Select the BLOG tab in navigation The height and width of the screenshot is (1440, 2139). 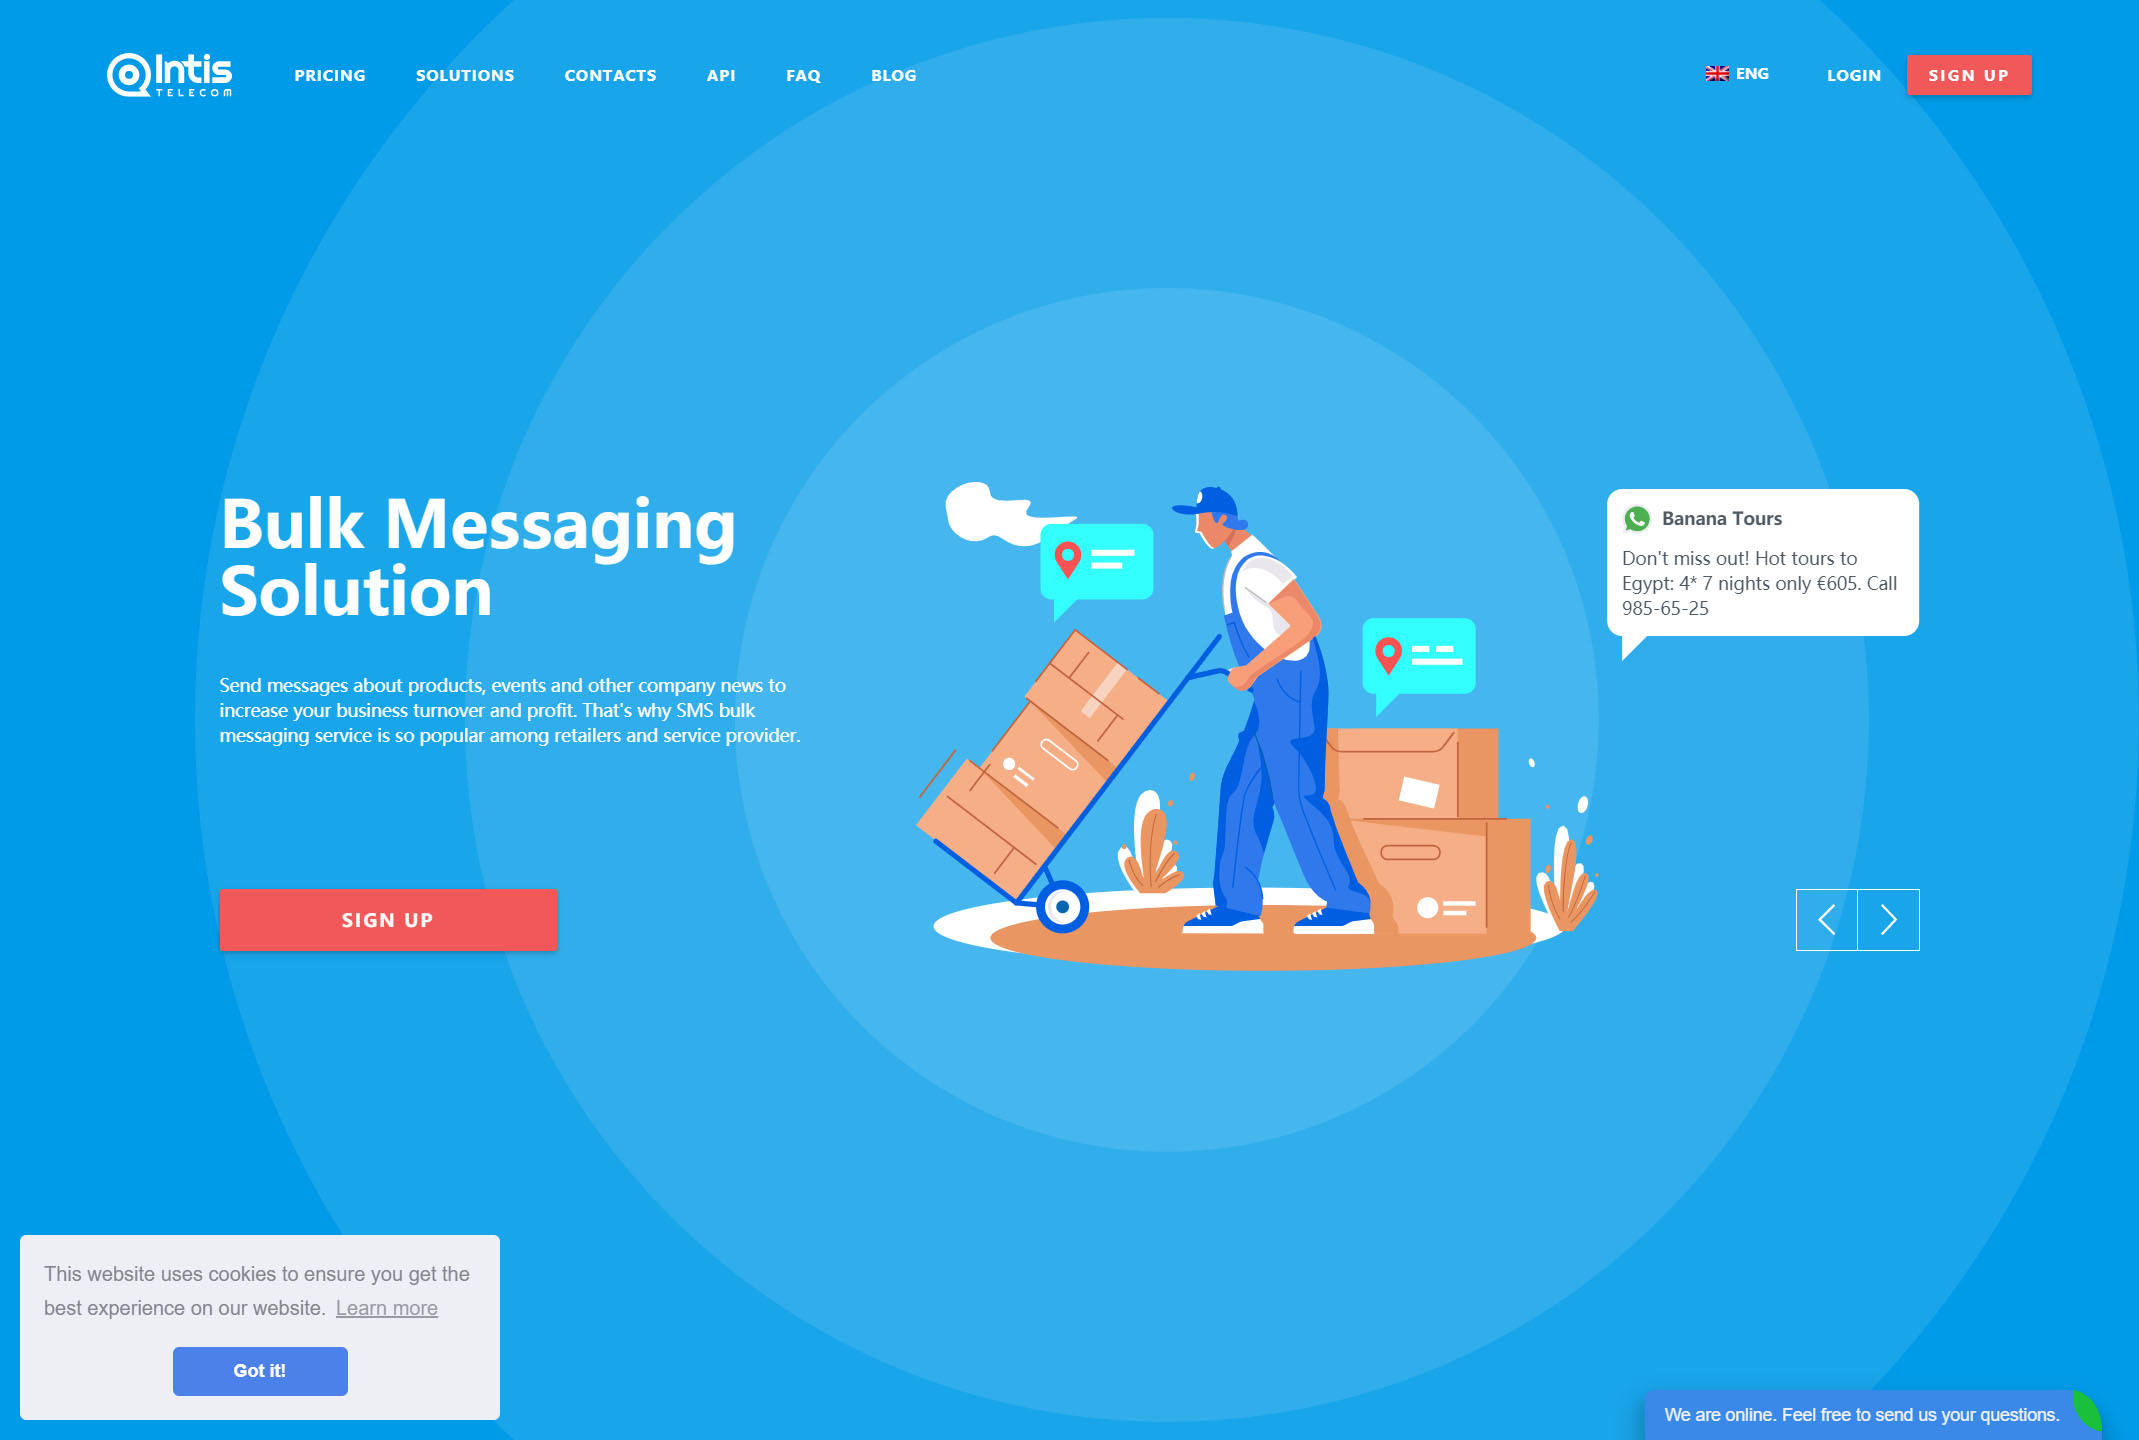[892, 76]
